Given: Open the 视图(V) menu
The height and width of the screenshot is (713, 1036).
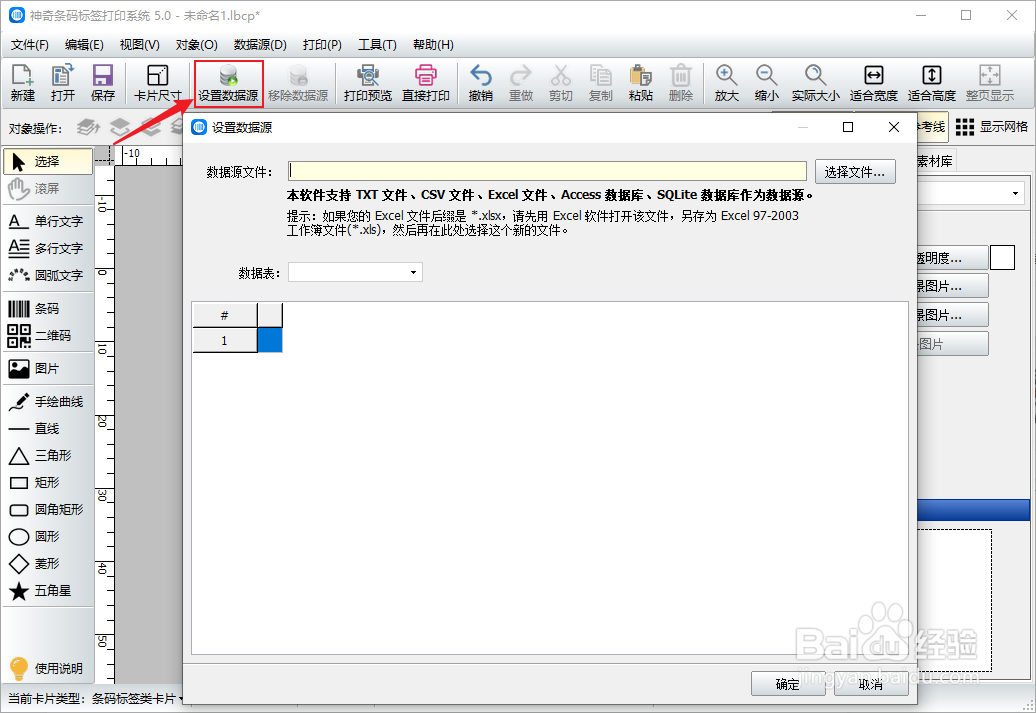Looking at the screenshot, I should (x=139, y=45).
